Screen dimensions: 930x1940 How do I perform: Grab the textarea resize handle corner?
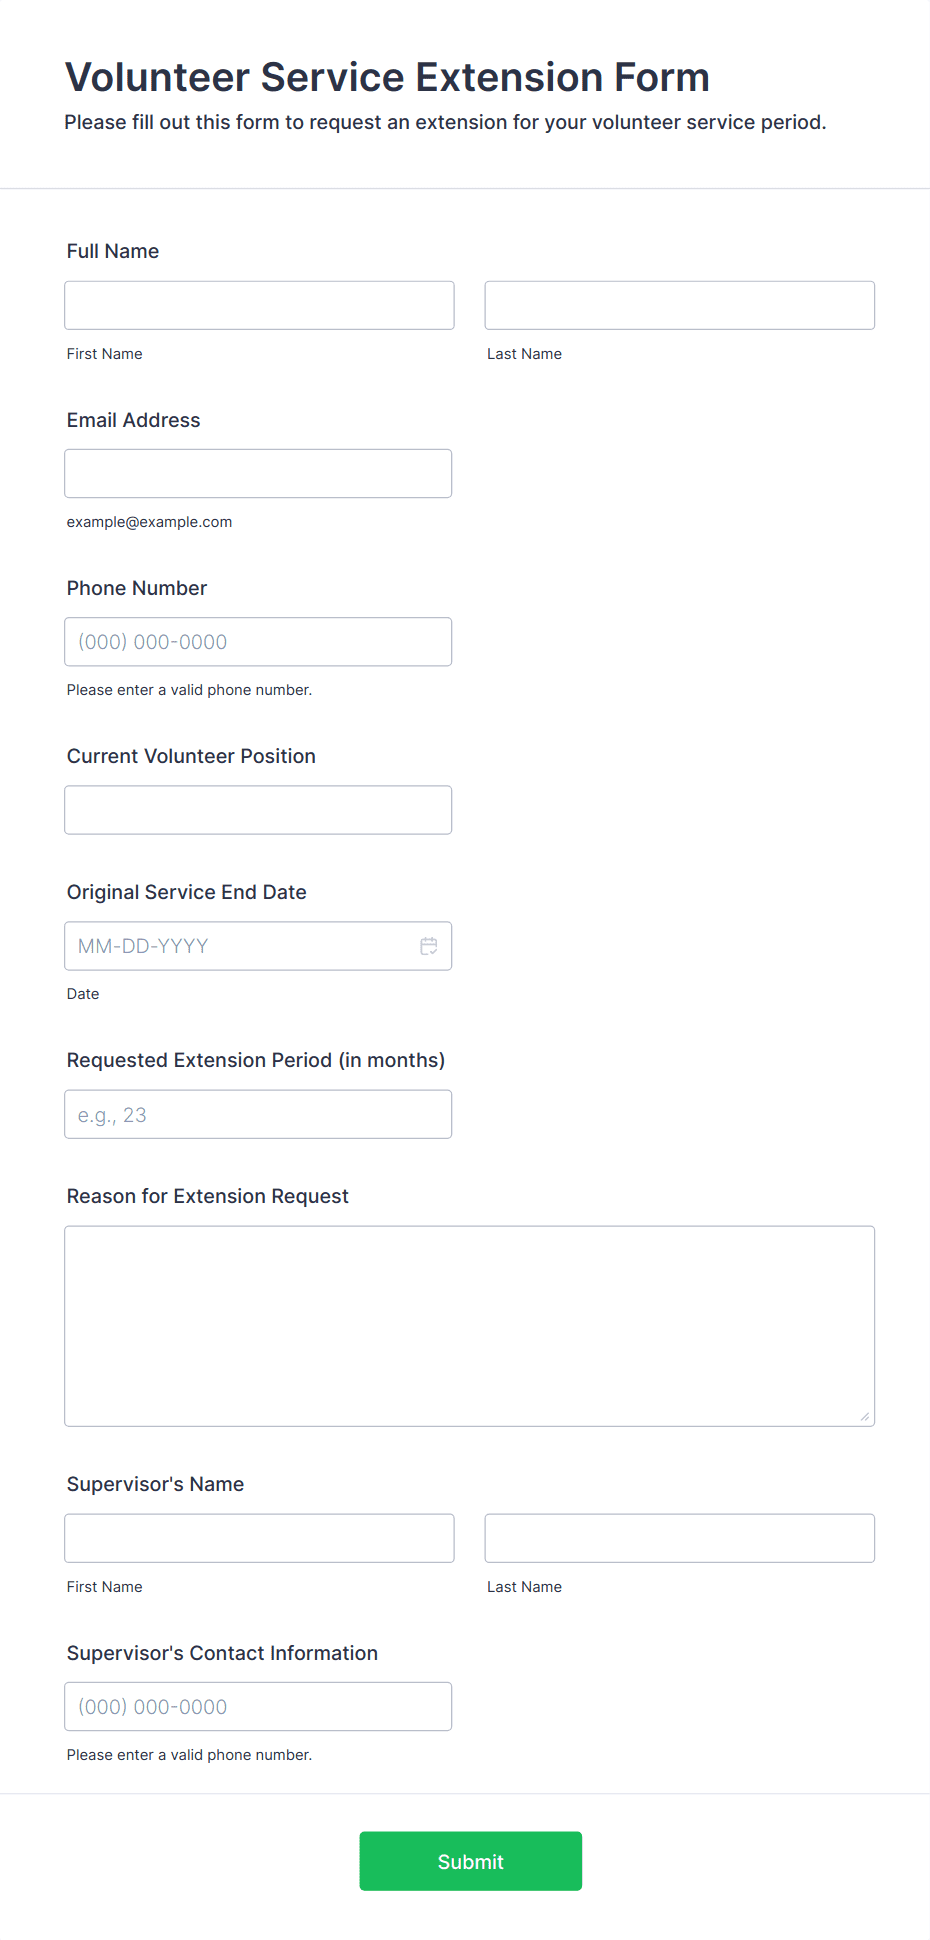[865, 1416]
